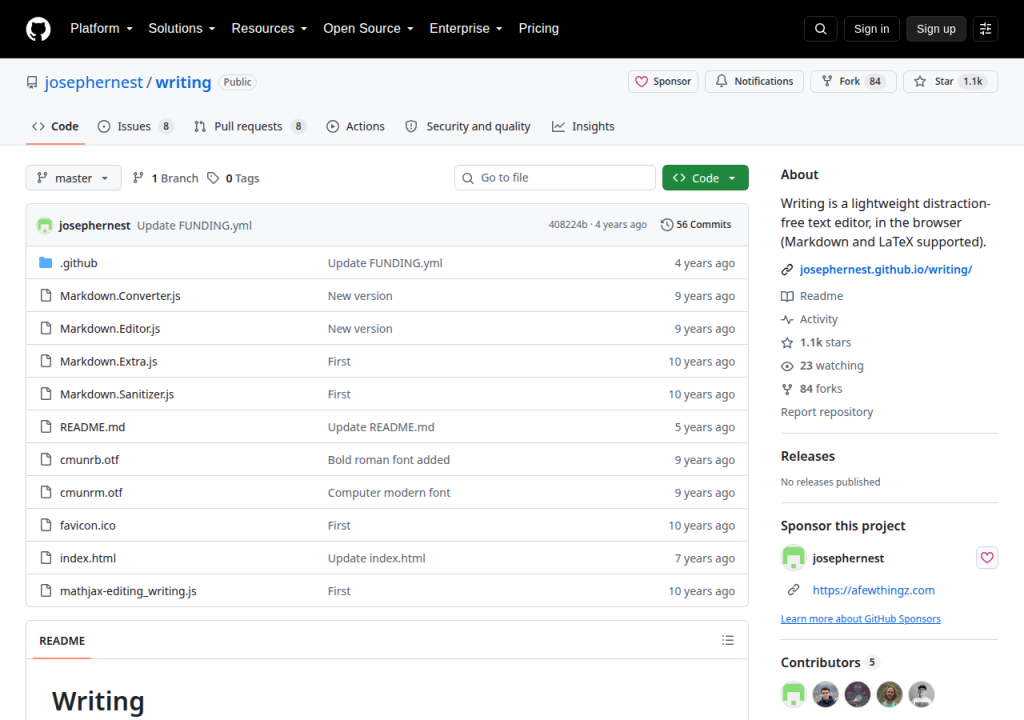The image size is (1024, 720).
Task: Expand the Platform menu
Action: [101, 29]
